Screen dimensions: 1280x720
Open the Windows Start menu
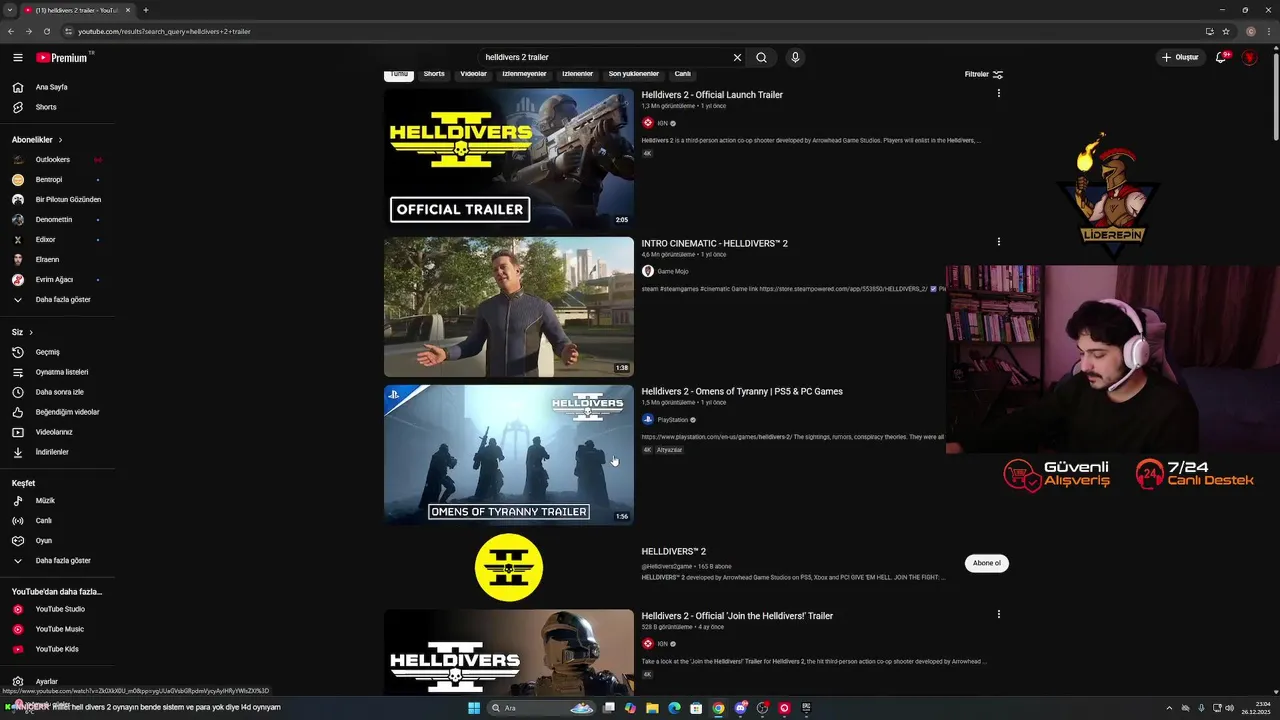point(474,708)
